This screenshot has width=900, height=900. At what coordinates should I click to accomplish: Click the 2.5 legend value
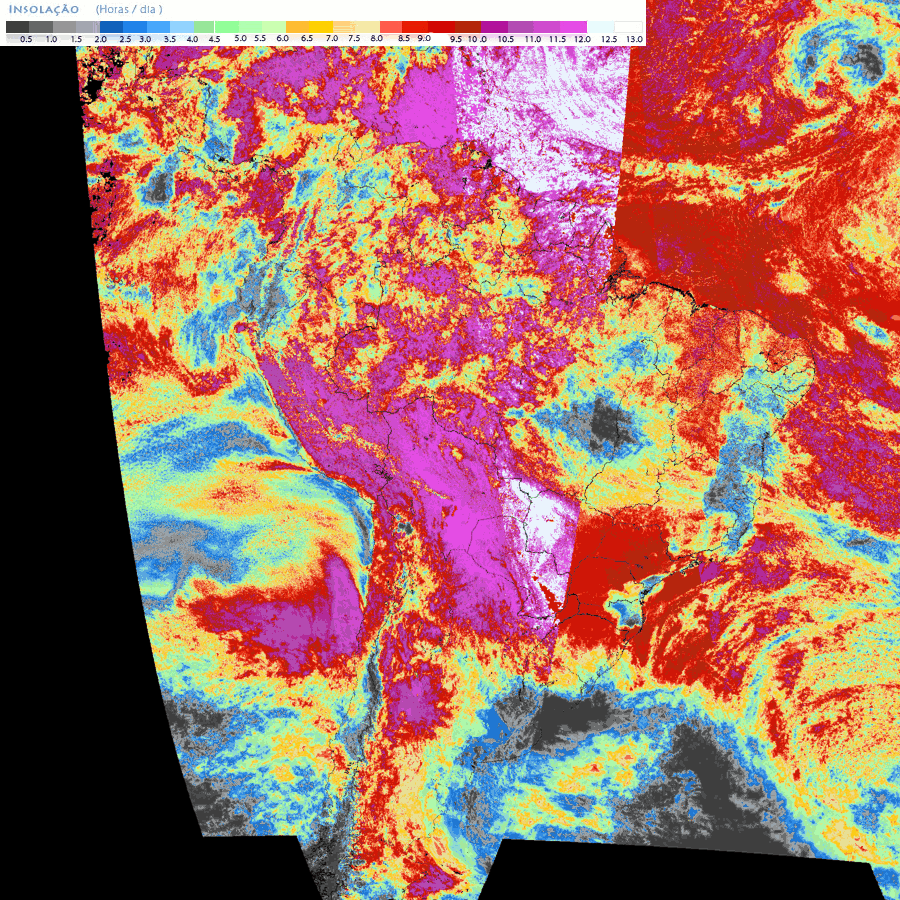pos(125,39)
